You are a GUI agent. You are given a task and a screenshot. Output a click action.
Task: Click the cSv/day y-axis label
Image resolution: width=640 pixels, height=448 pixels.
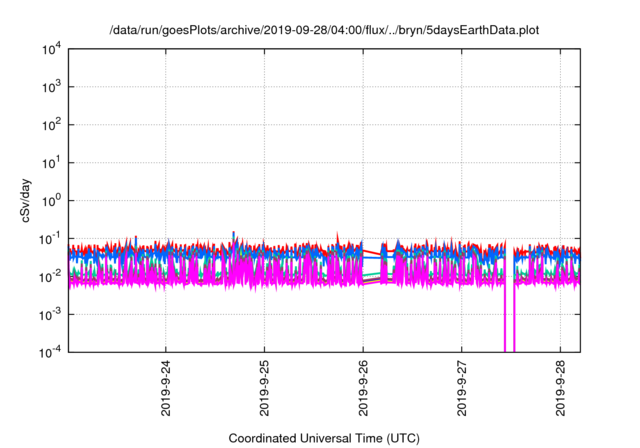click(25, 200)
